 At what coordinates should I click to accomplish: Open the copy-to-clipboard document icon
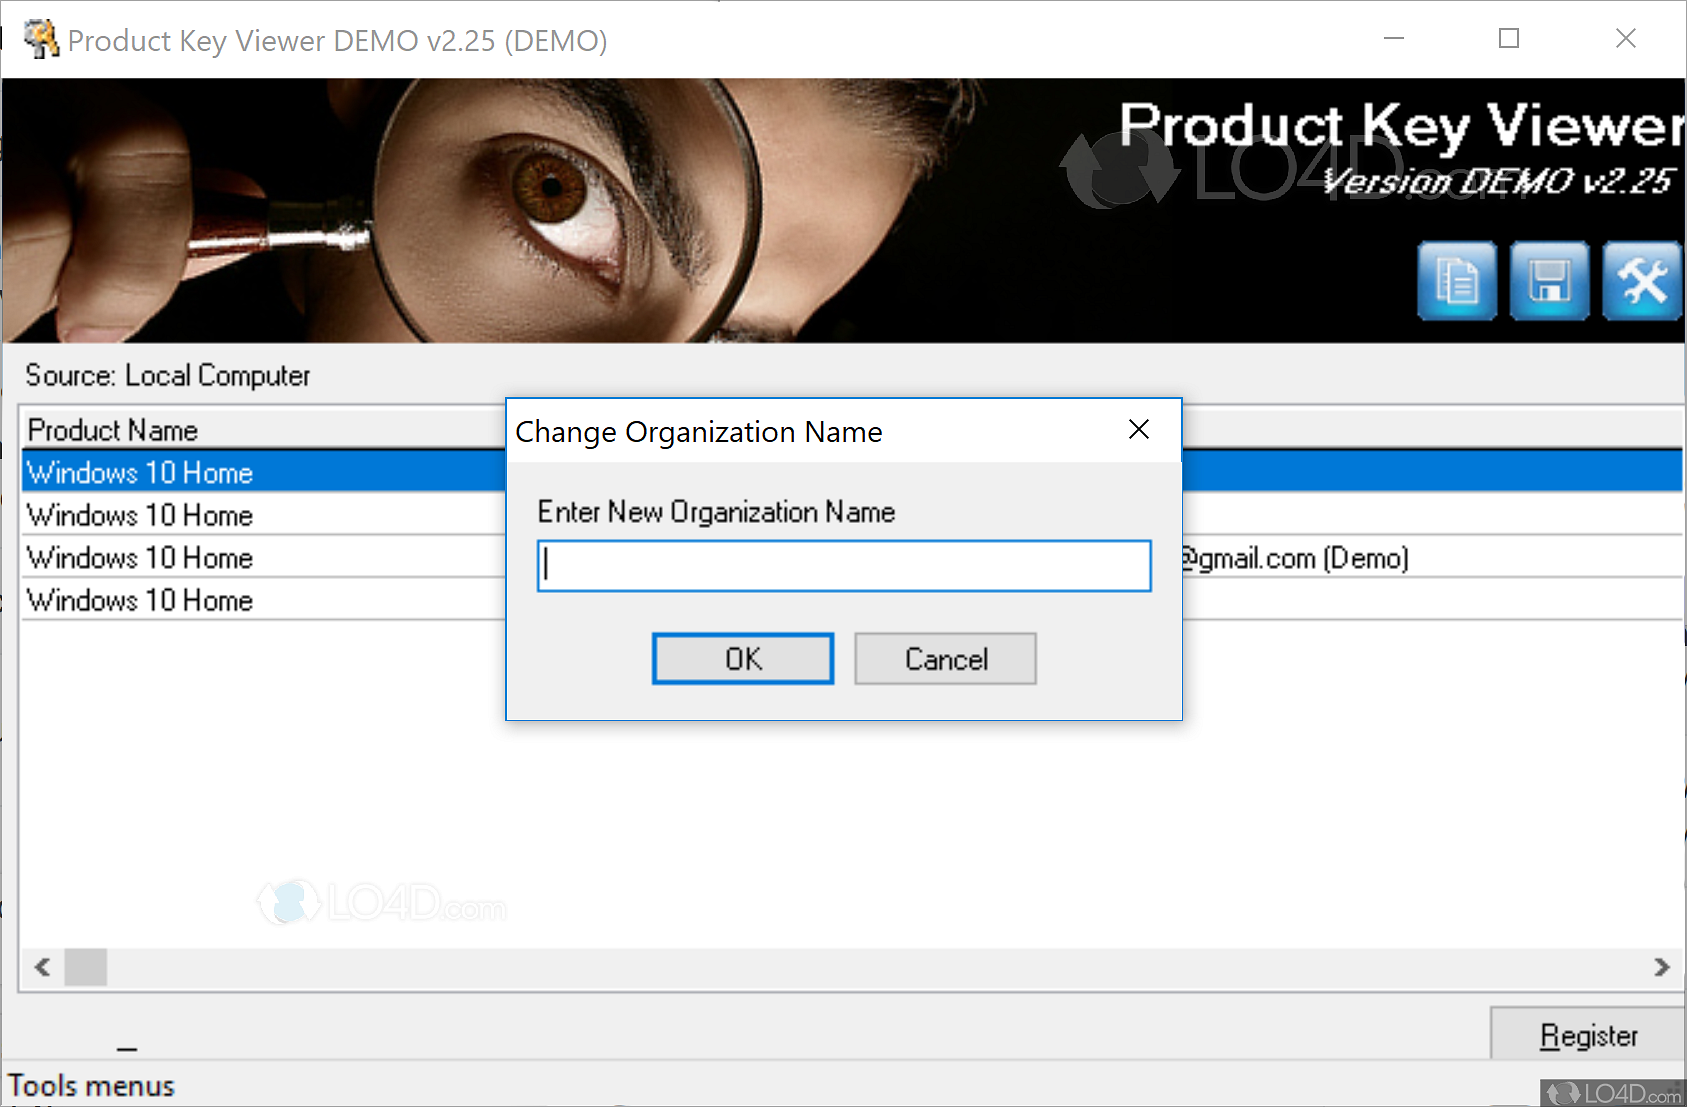coord(1457,281)
